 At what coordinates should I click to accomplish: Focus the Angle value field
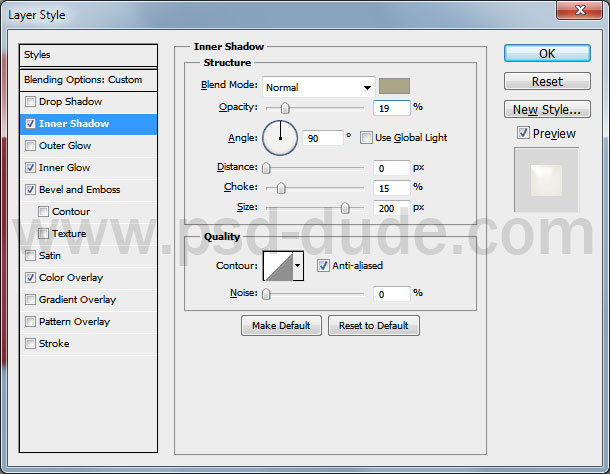[x=323, y=138]
